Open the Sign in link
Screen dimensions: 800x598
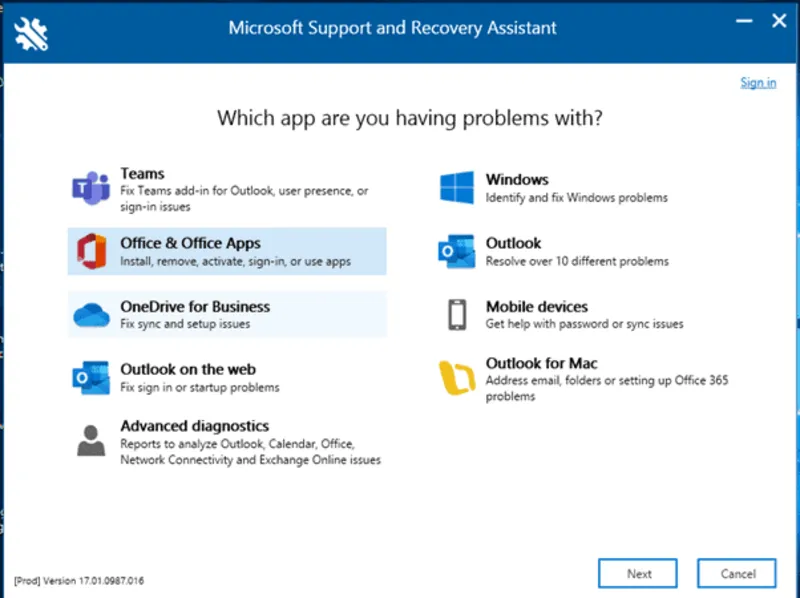757,82
